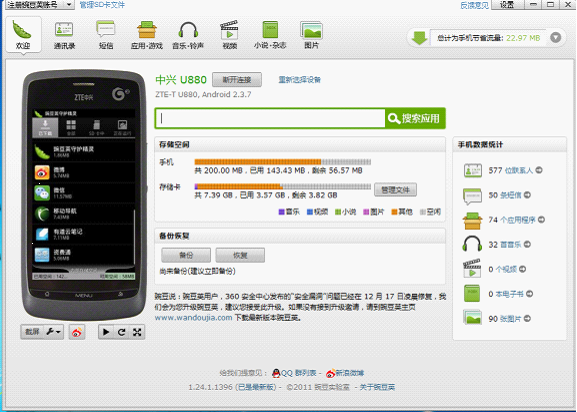
Task: Open the 90 张图片 pictures link
Action: (x=505, y=319)
